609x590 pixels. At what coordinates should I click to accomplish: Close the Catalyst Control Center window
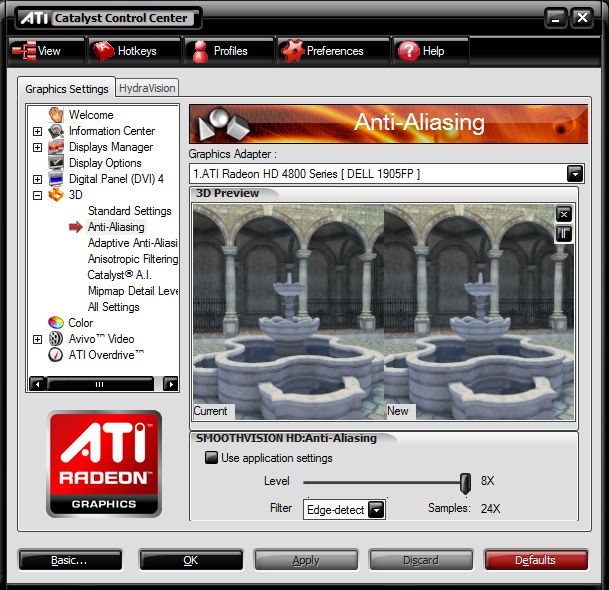582,18
